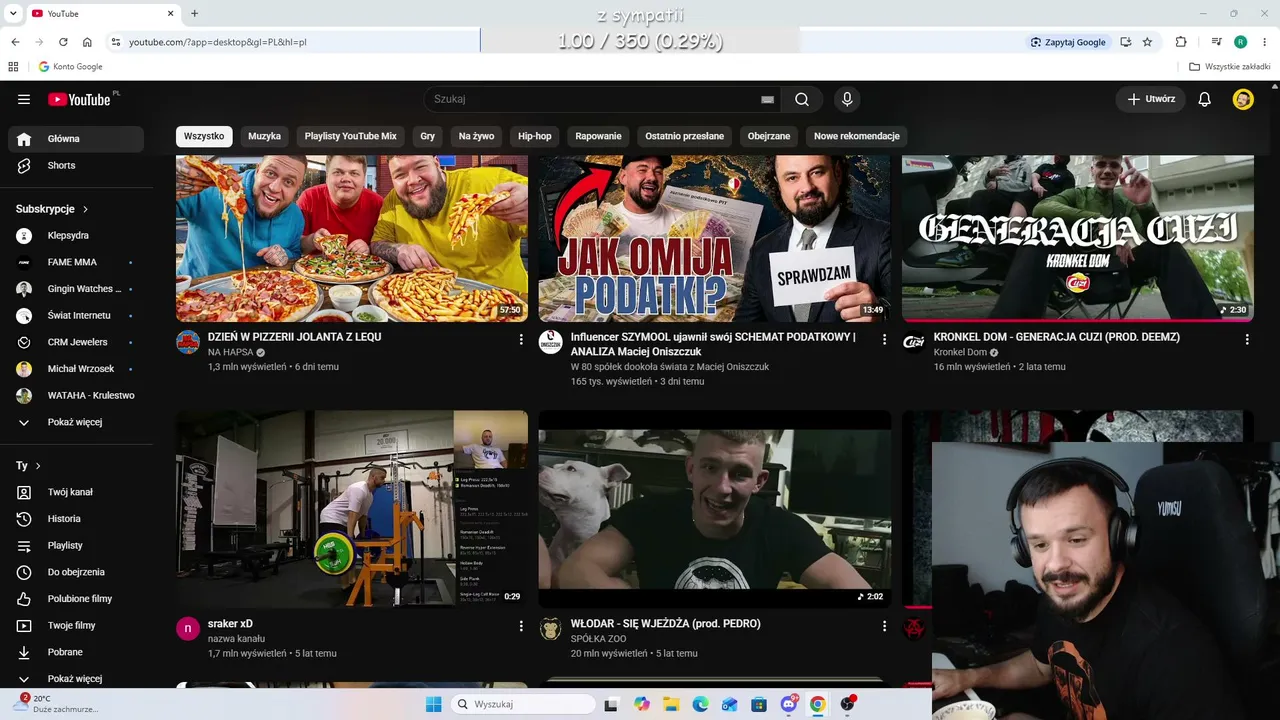
Task: Open the Konto Google bookmark
Action: click(x=70, y=67)
